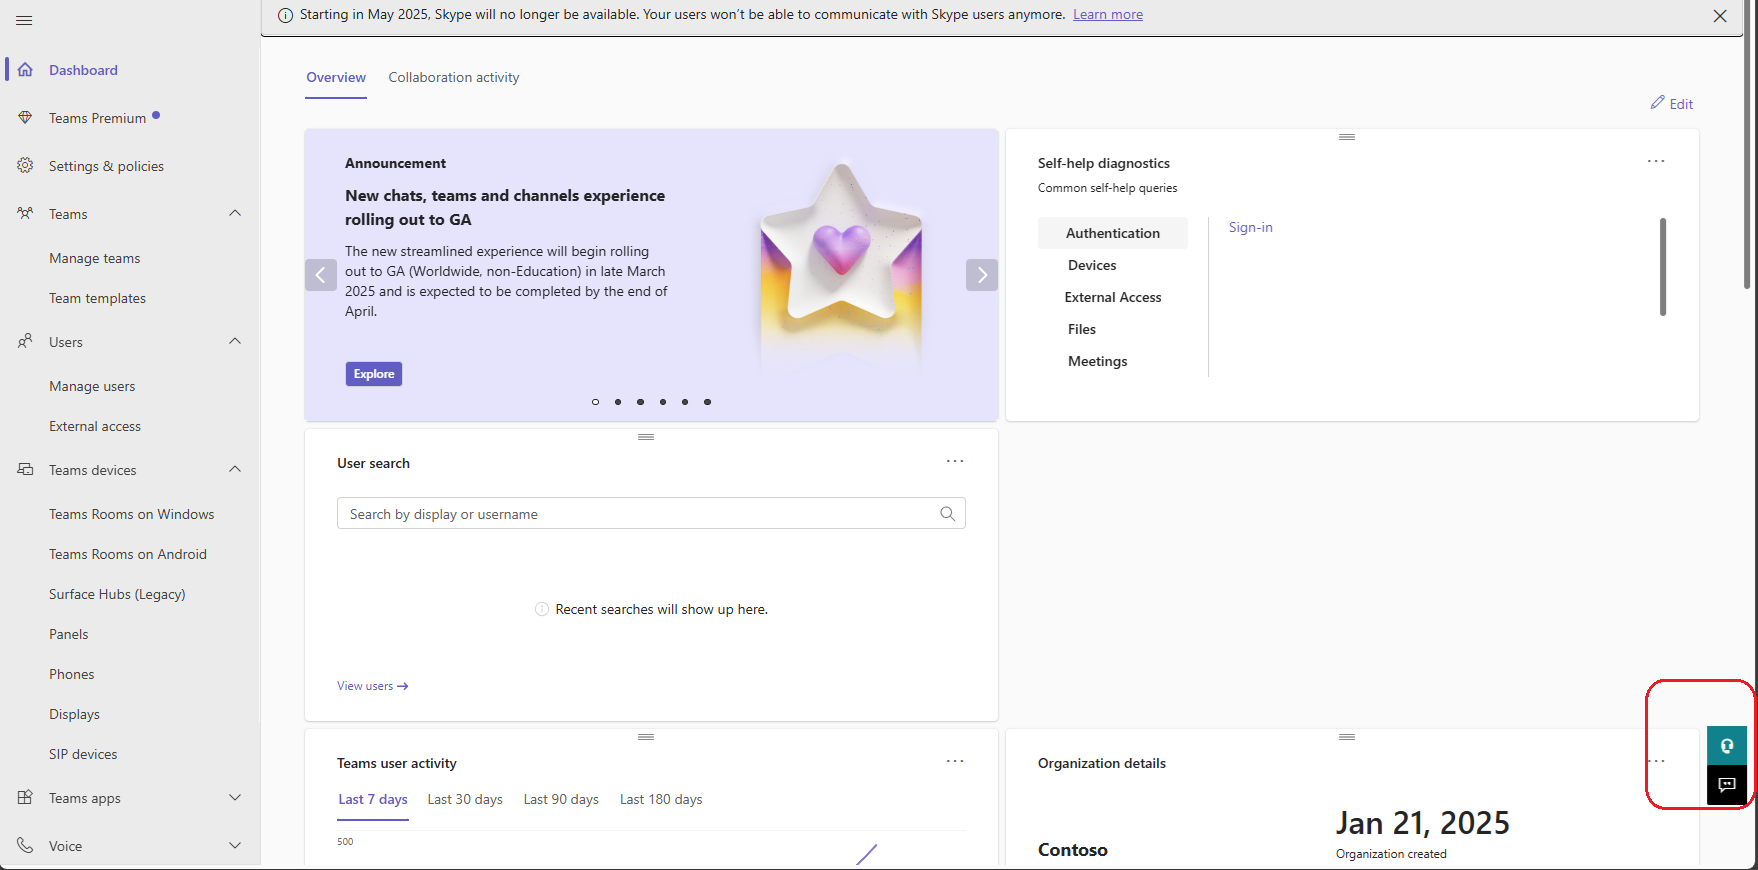This screenshot has width=1758, height=870.
Task: Click the Dashboard home icon
Action: click(x=25, y=70)
